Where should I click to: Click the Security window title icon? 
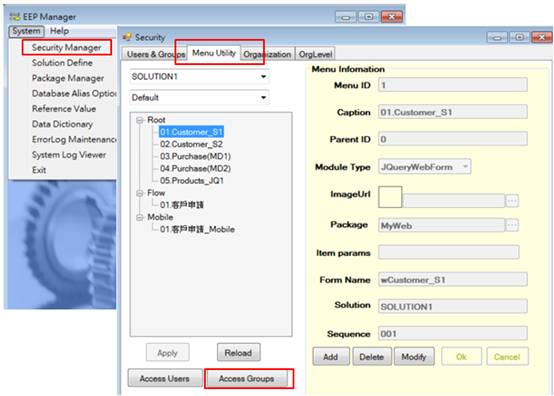pyautogui.click(x=126, y=37)
